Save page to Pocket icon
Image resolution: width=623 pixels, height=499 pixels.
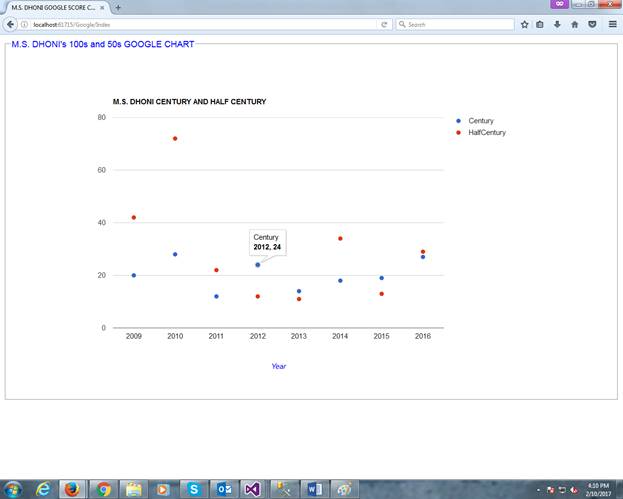click(592, 24)
